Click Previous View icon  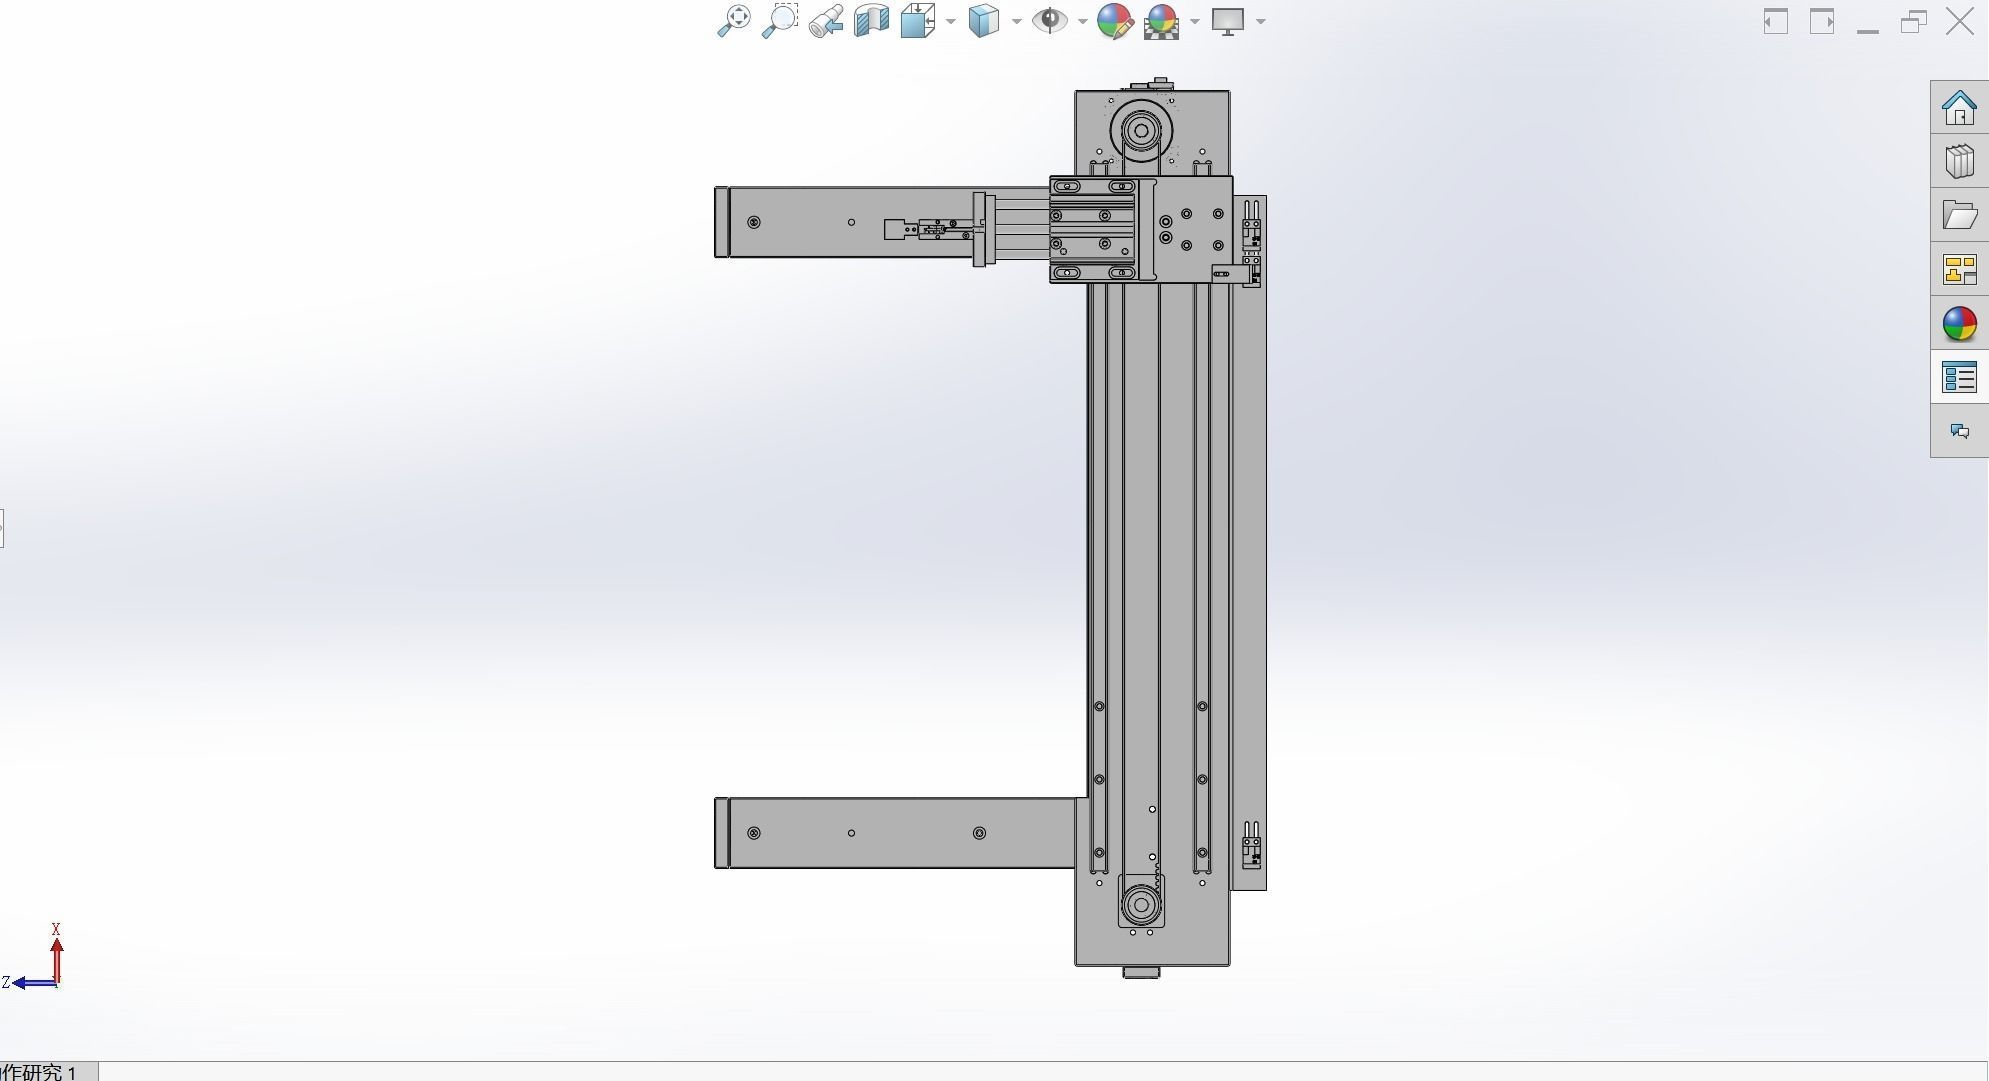coord(826,21)
